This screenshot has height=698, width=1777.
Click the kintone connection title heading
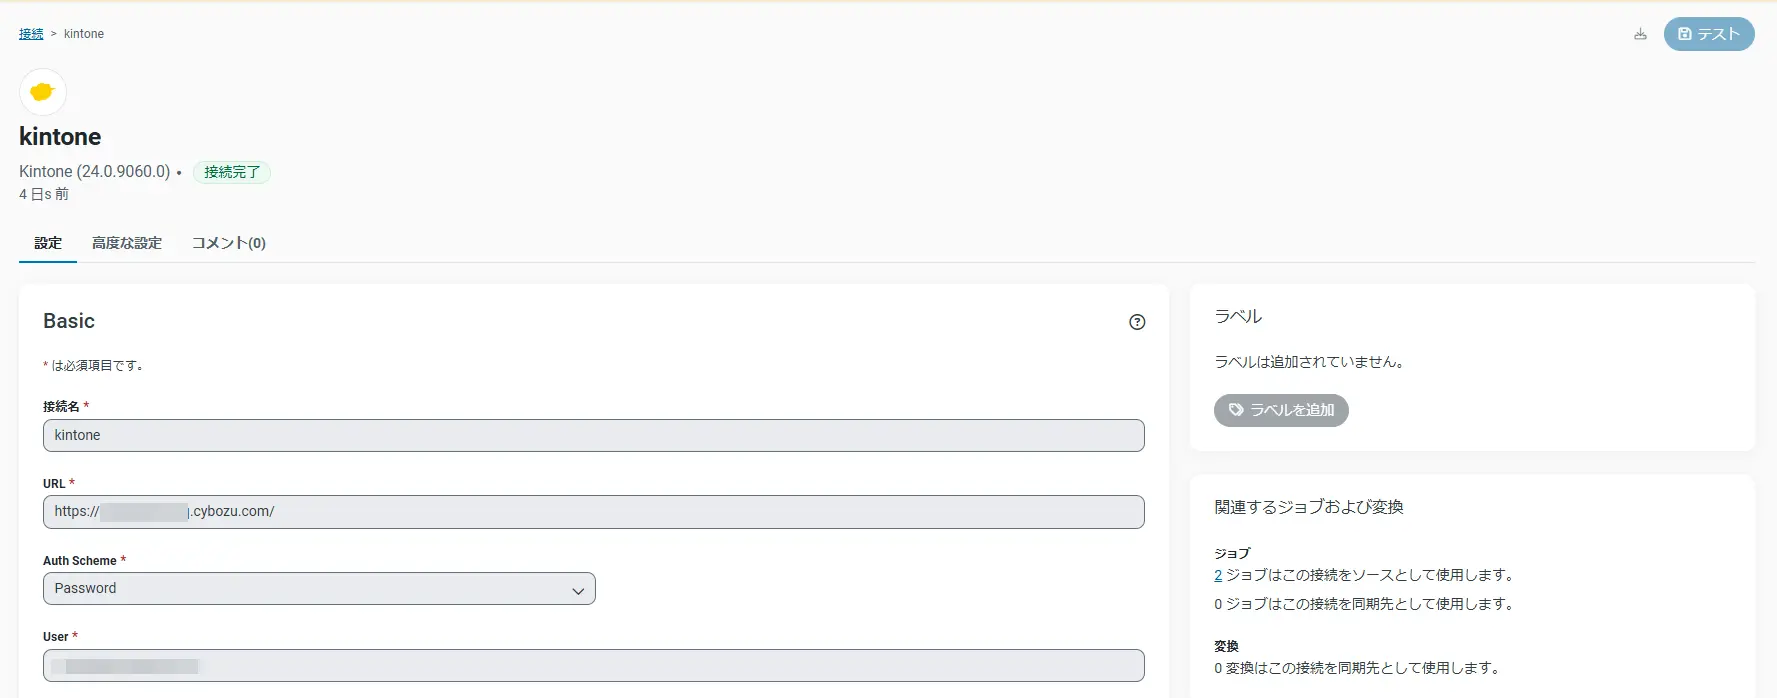[60, 137]
